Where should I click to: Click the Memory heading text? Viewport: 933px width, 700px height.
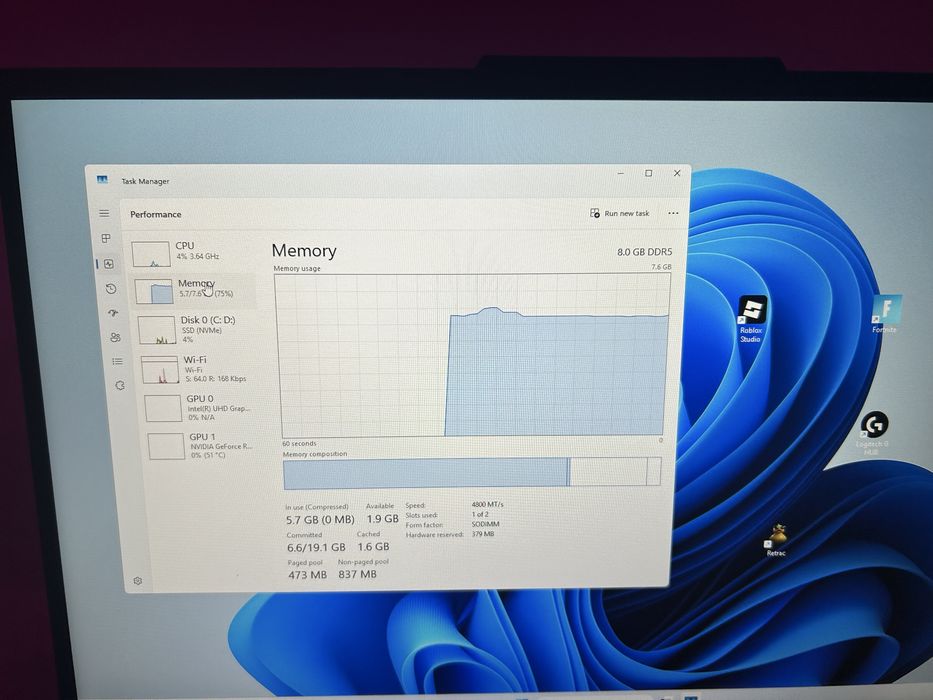click(304, 251)
